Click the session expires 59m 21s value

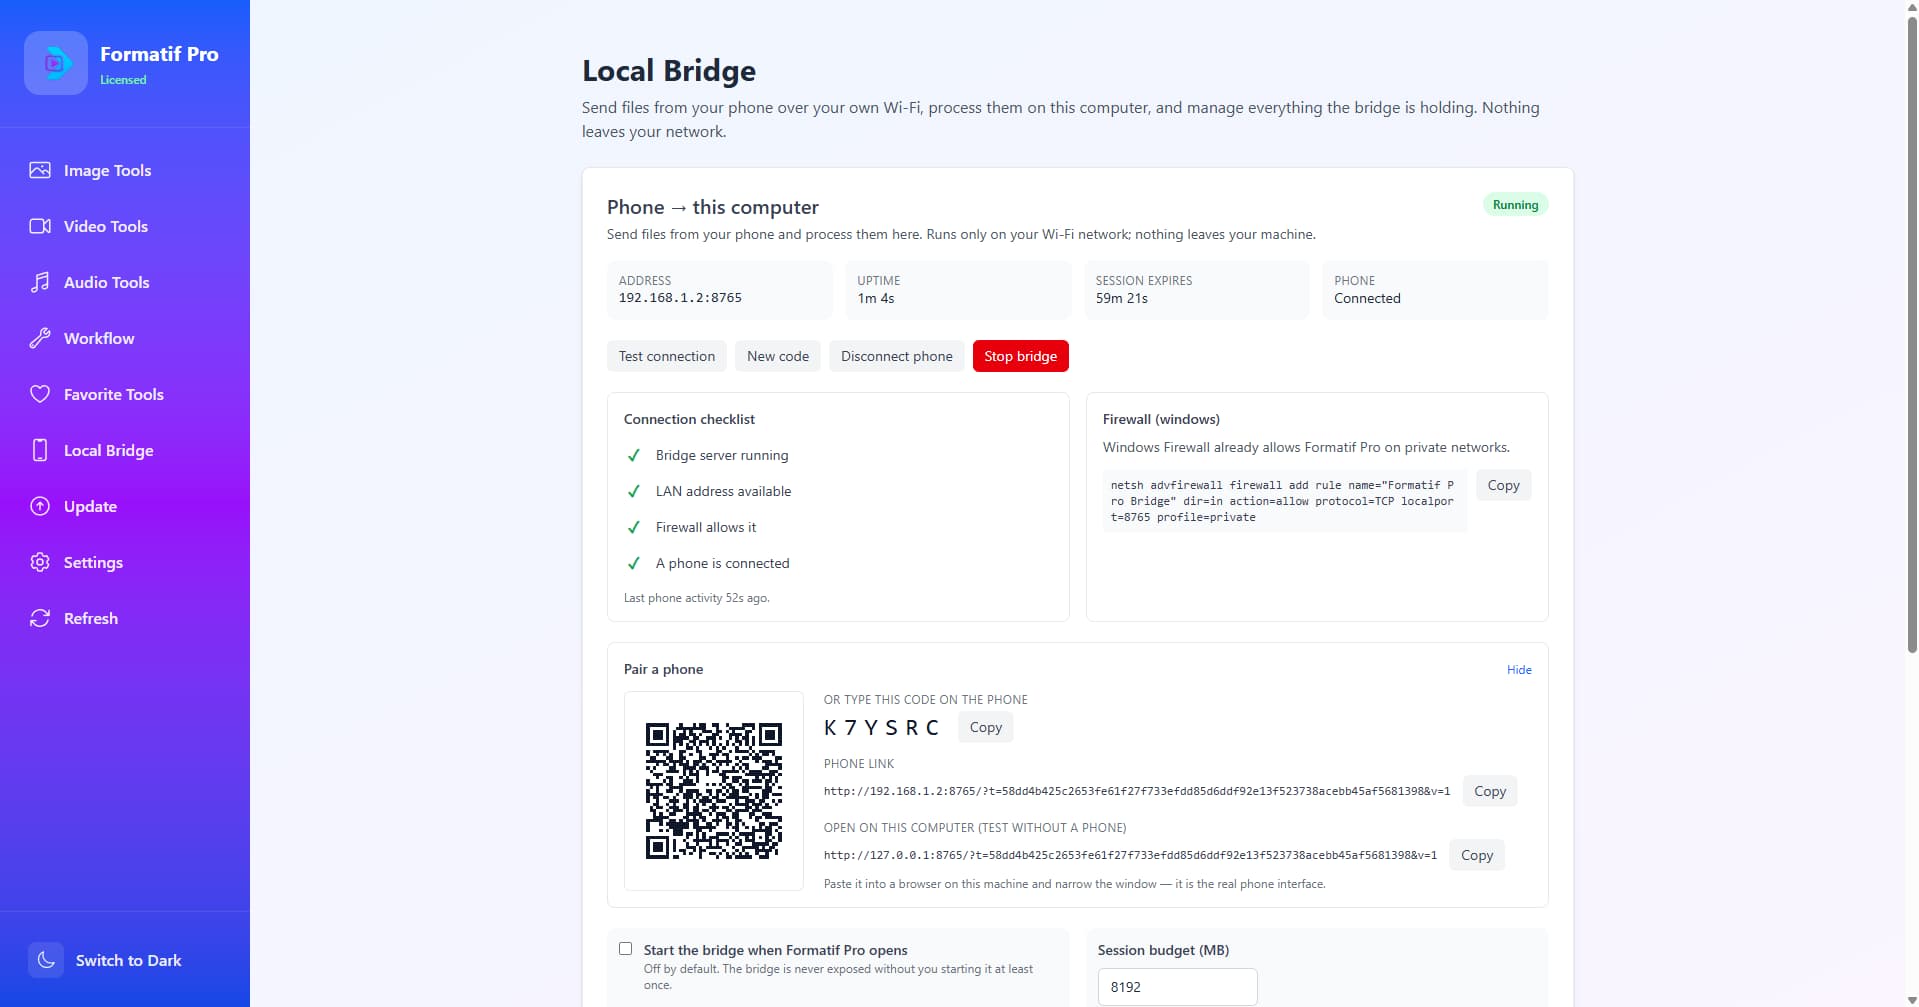(x=1122, y=298)
